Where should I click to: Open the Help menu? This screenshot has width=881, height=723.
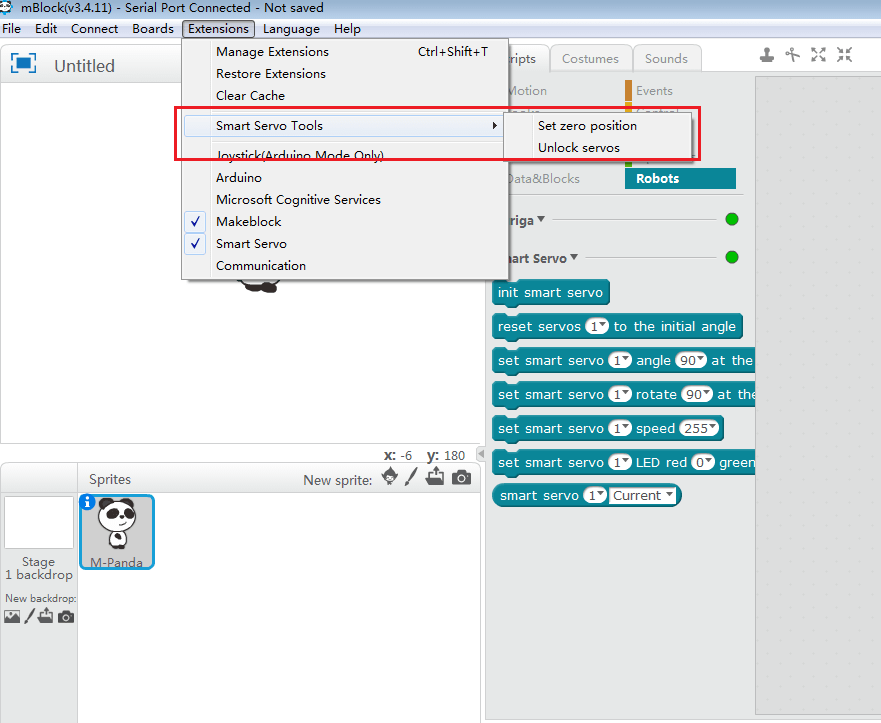coord(347,29)
